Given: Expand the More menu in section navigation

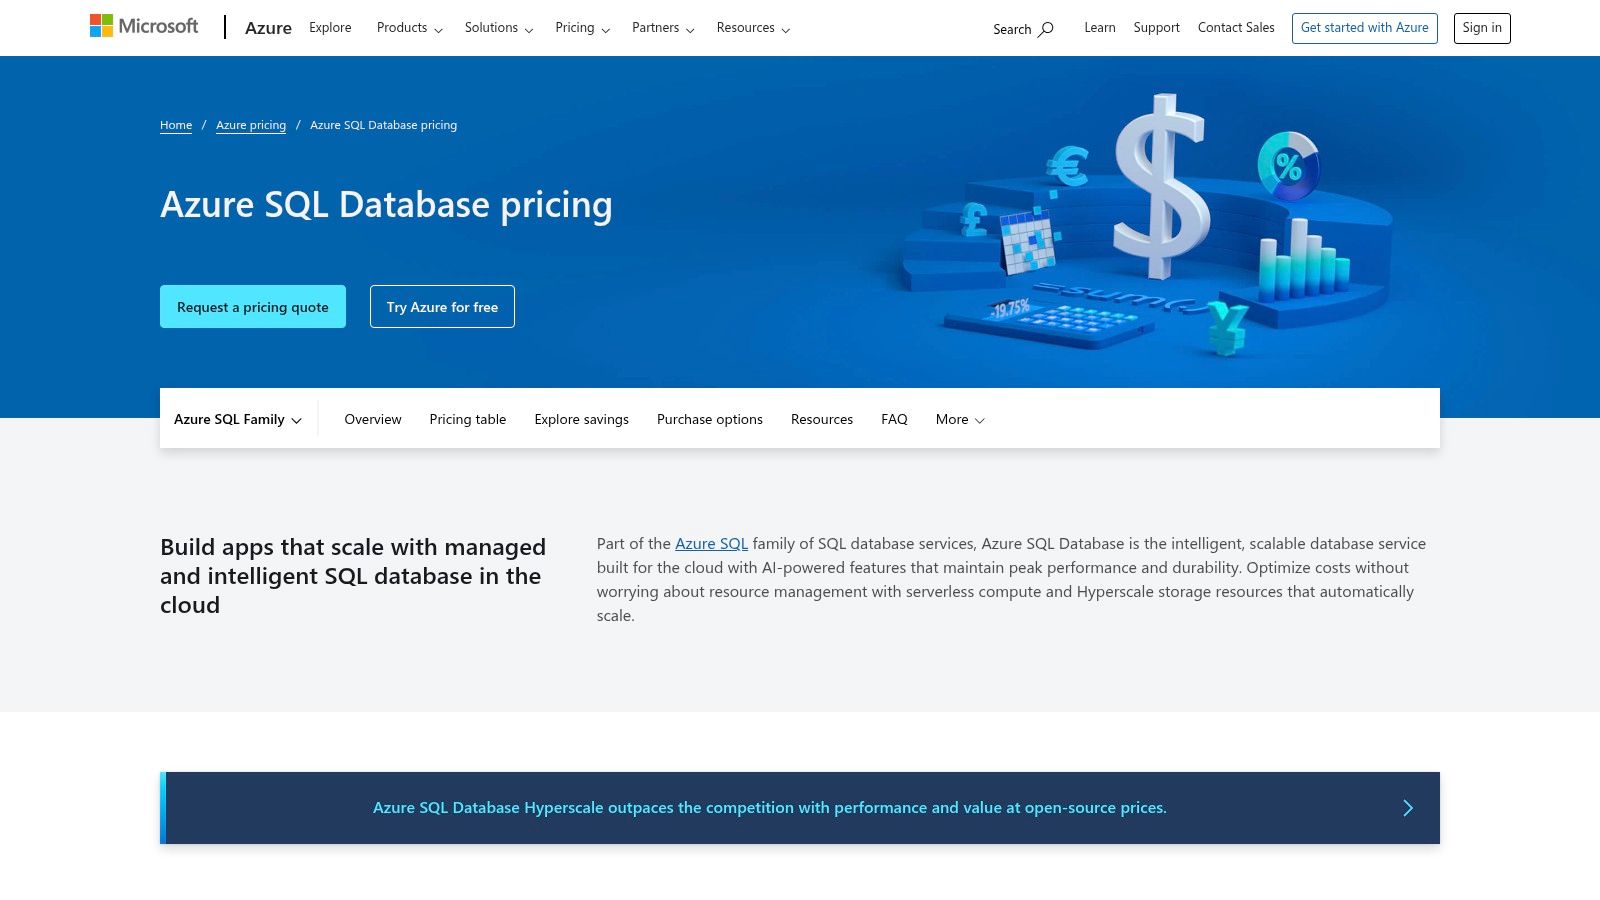Looking at the screenshot, I should [x=960, y=419].
